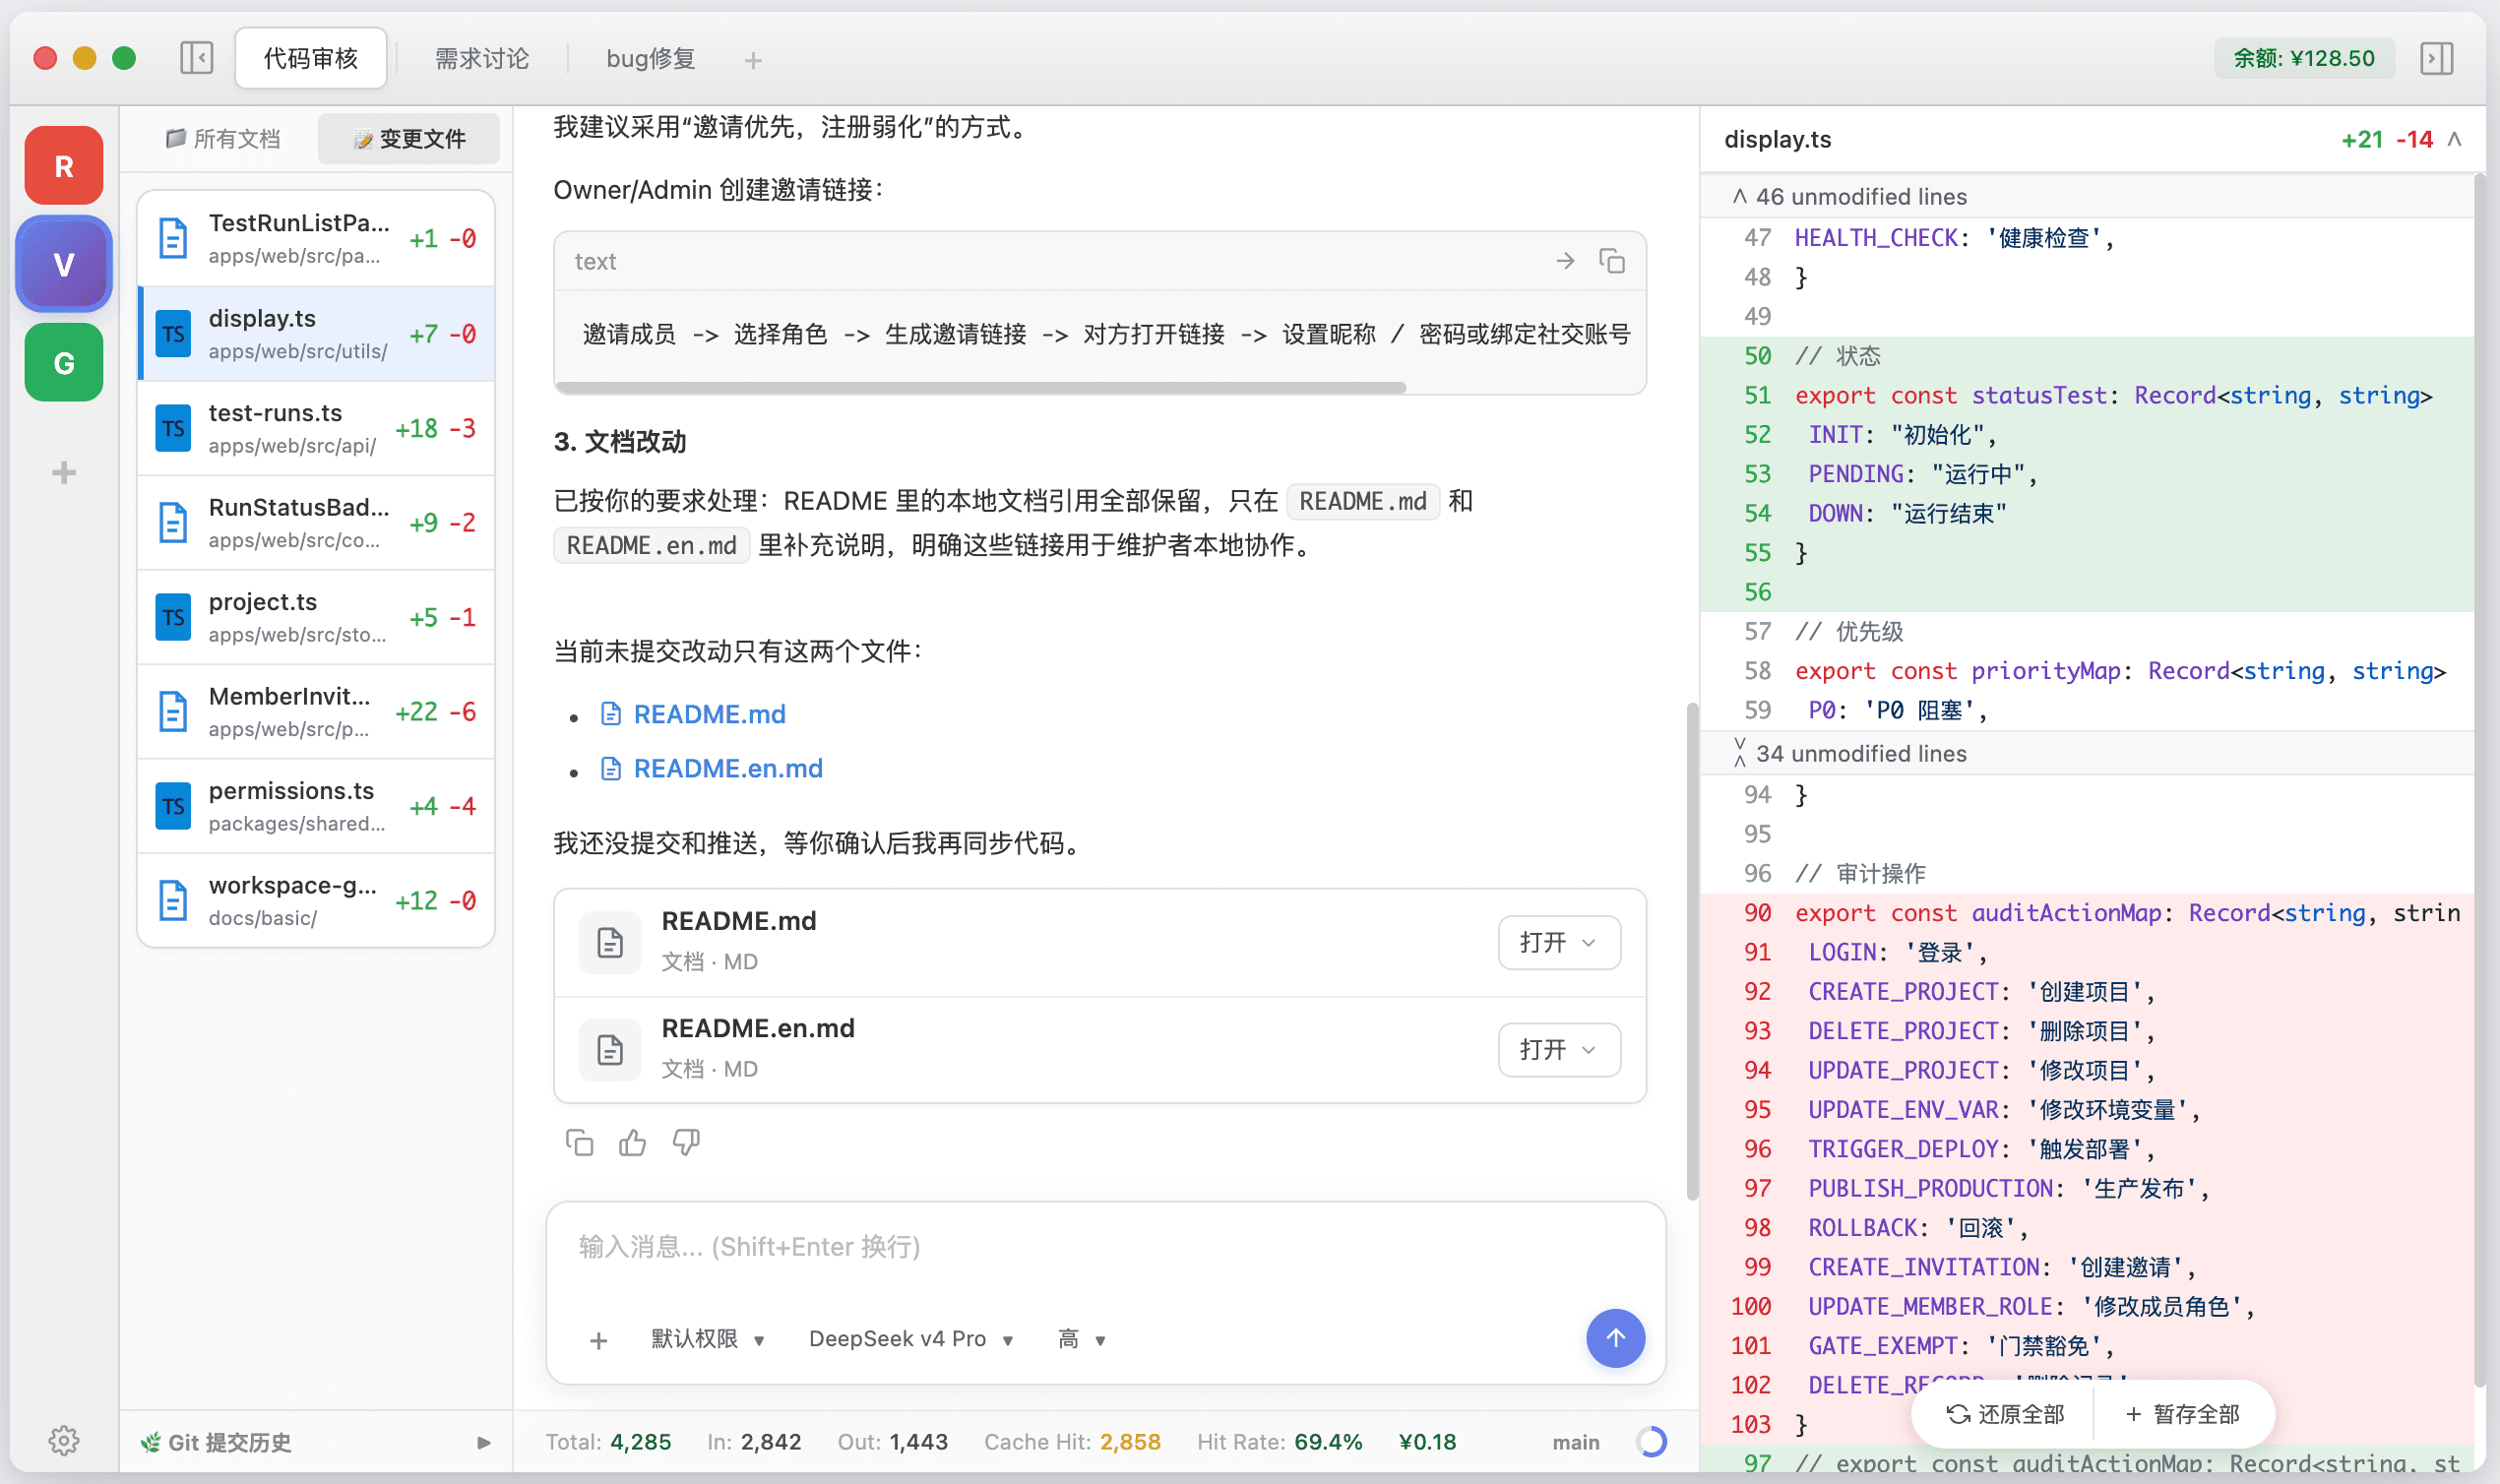Switch to the 需求讨论 tab
The height and width of the screenshot is (1484, 2500).
[x=482, y=58]
